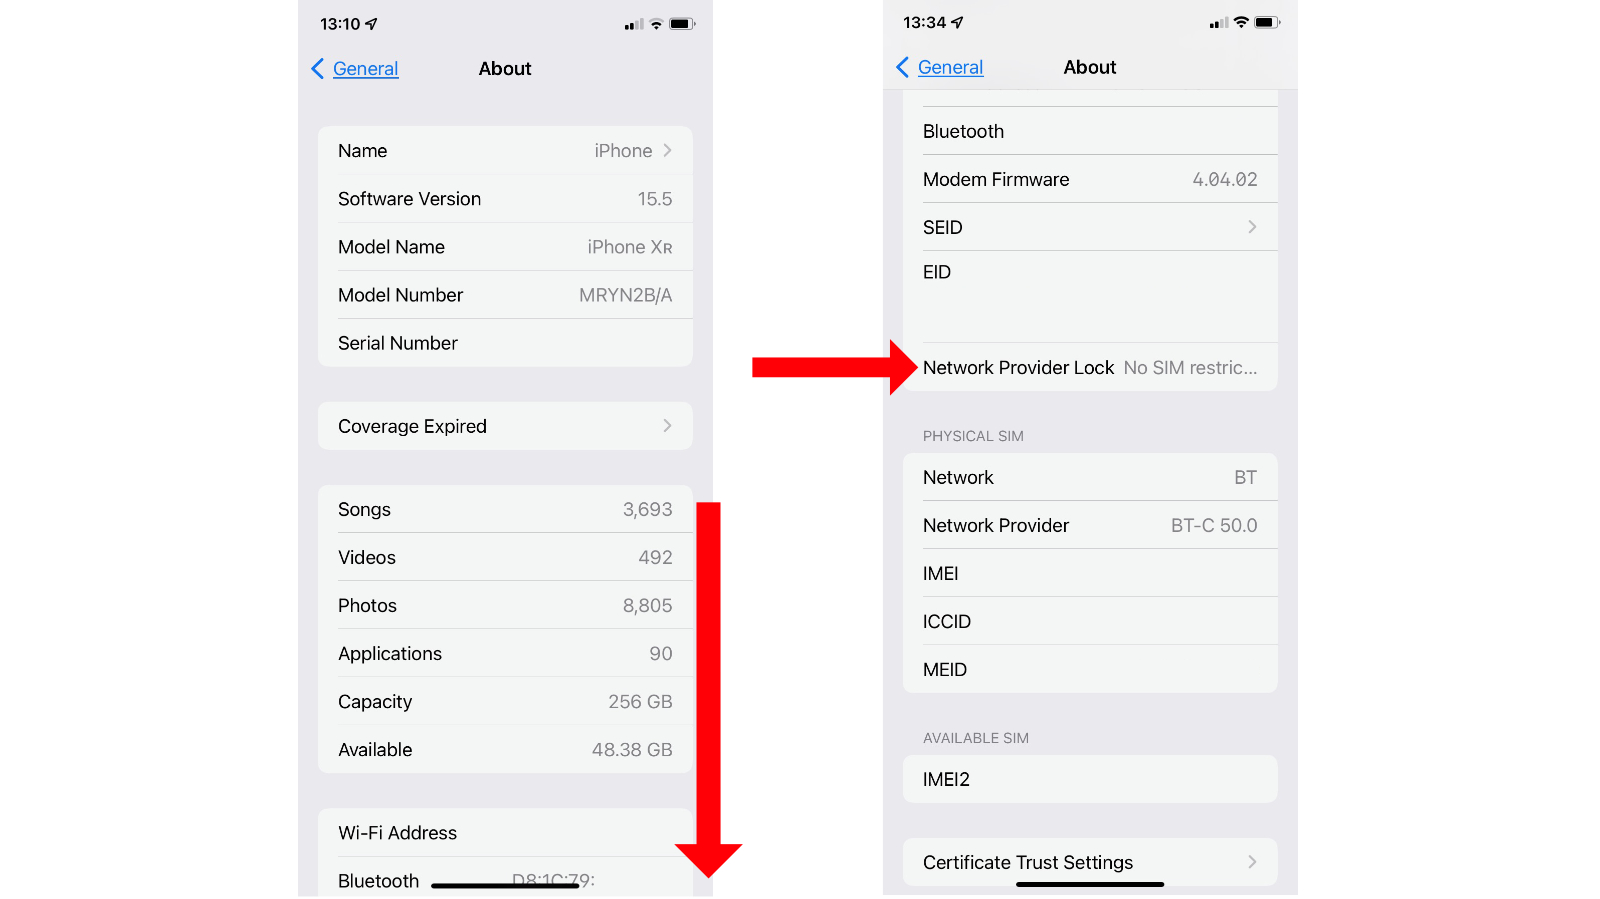Tap the back chevron on left phone
The width and height of the screenshot is (1600, 899).
318,68
